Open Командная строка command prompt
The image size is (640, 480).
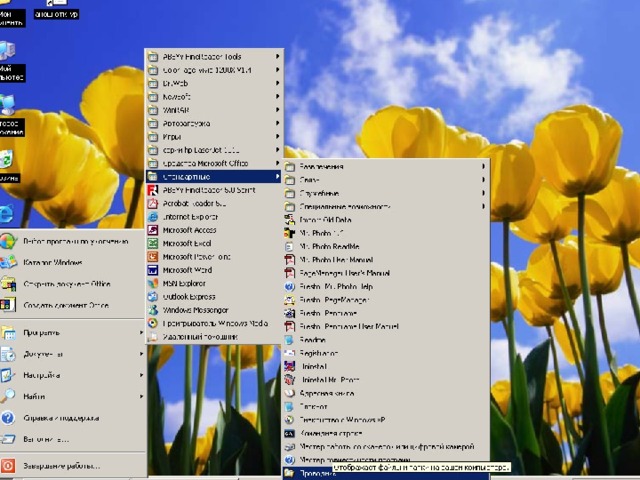[x=386, y=433]
